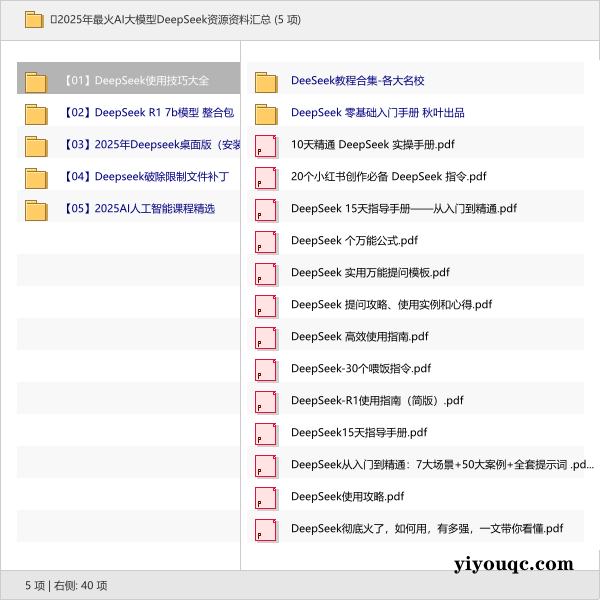Open DeepSeek-R1使用指南（简版）.pdf
The image size is (600, 600).
click(x=377, y=401)
